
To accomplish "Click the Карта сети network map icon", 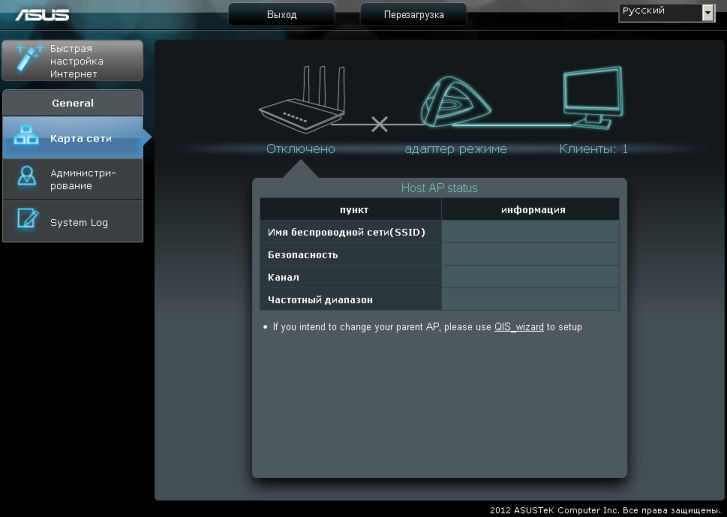I will [x=25, y=139].
